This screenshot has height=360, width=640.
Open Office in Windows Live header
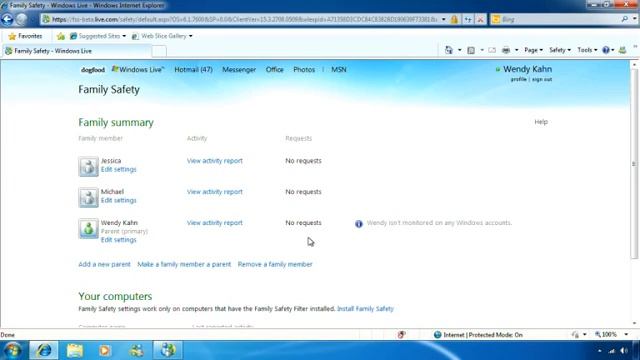point(274,70)
